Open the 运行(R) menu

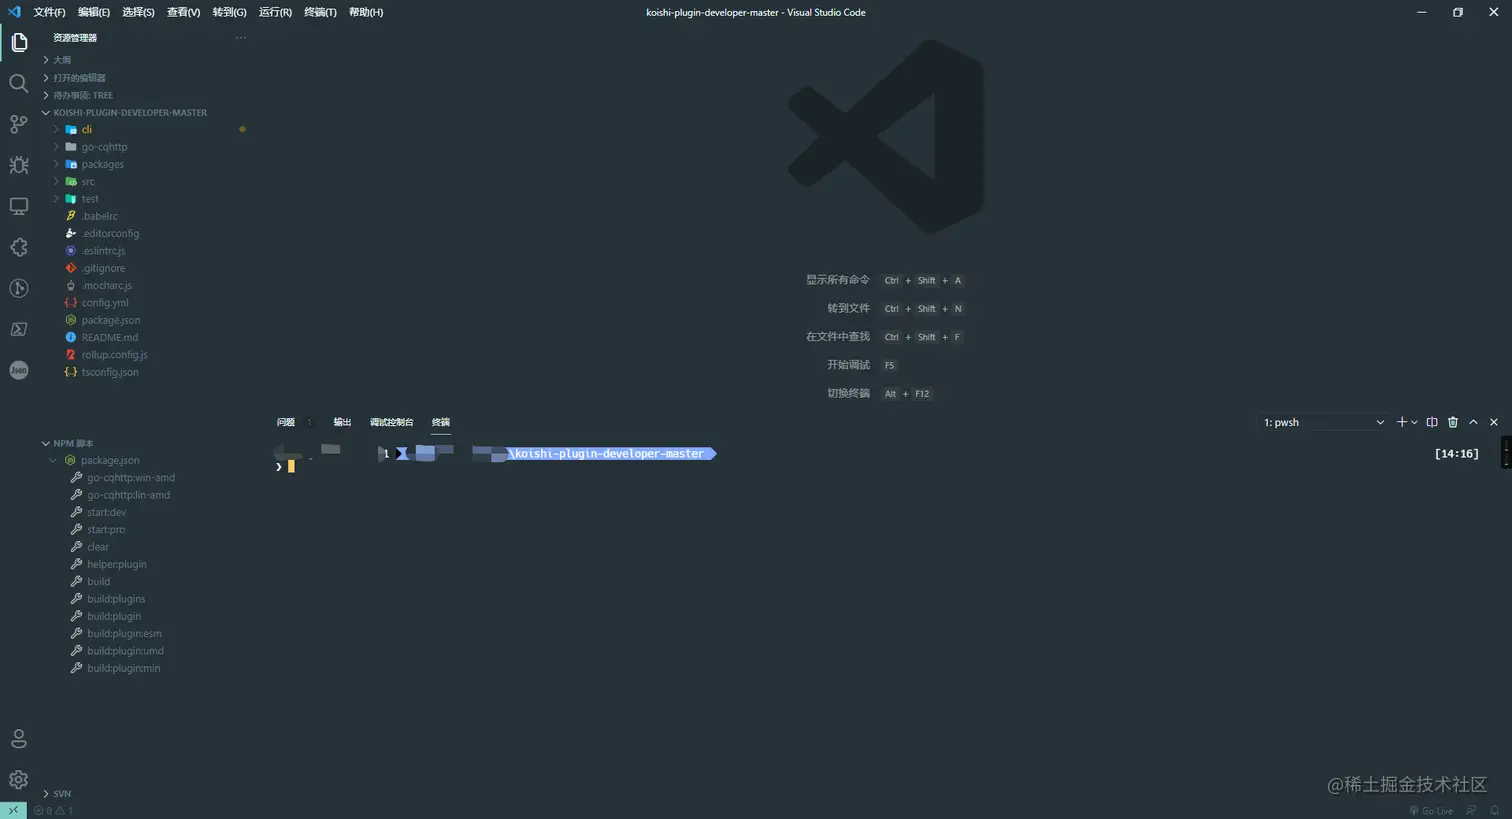point(275,12)
